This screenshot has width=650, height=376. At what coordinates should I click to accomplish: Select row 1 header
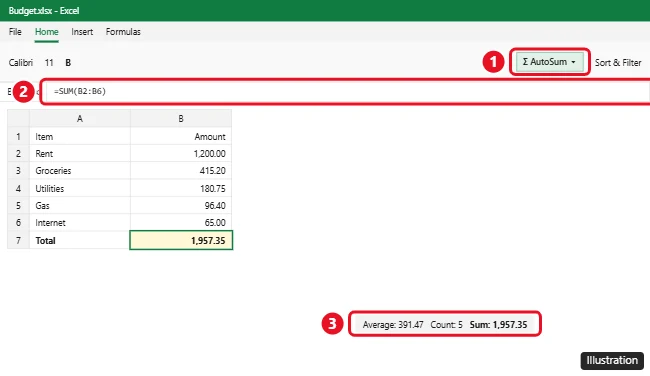coord(18,136)
